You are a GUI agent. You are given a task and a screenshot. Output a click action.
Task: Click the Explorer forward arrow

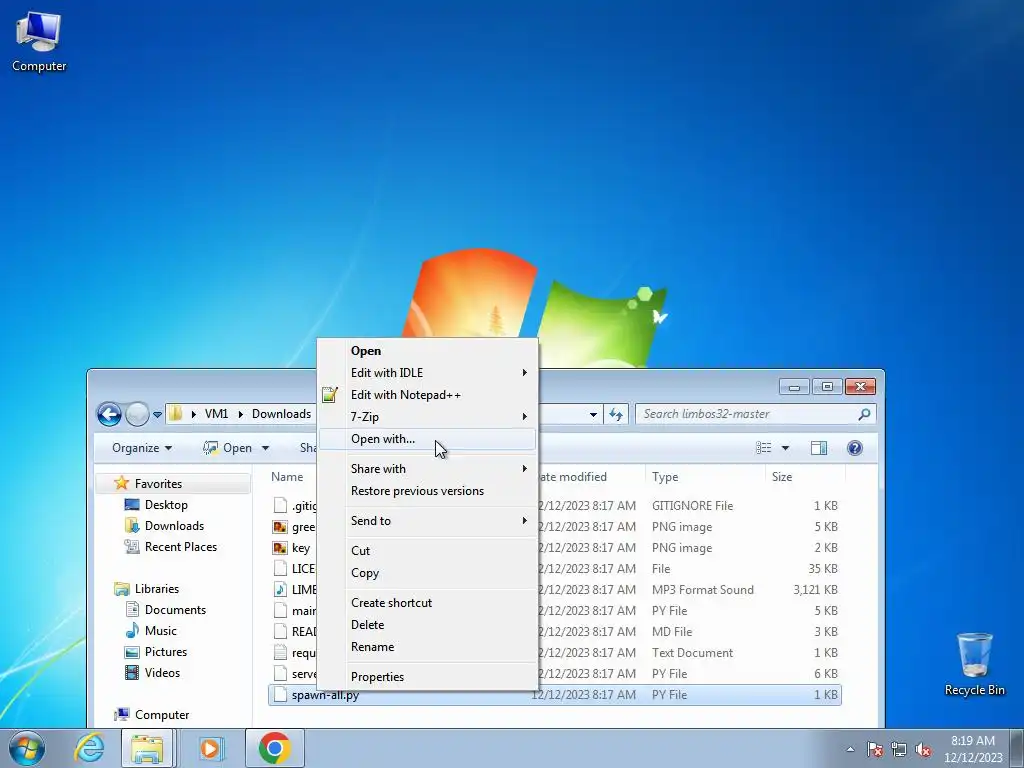tap(137, 414)
